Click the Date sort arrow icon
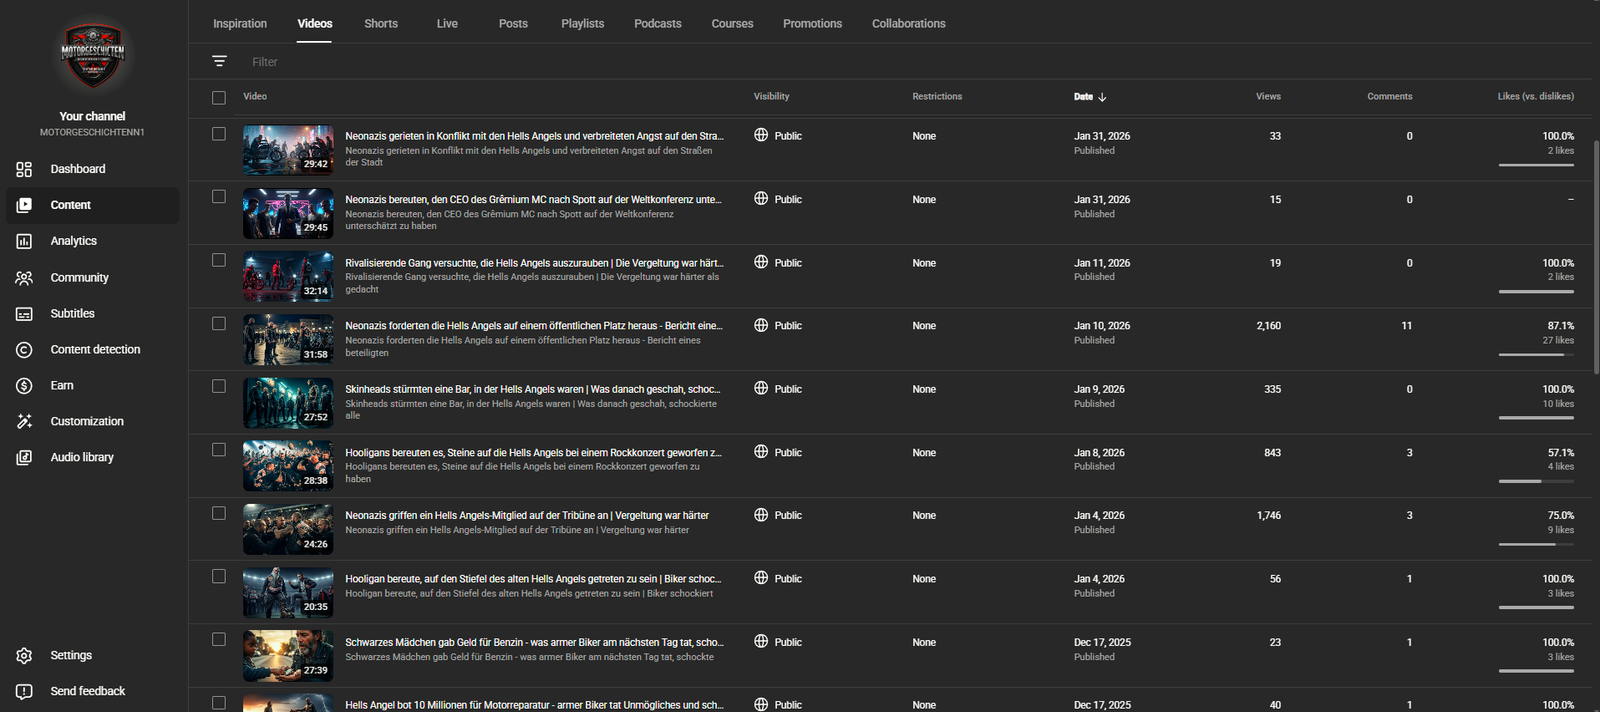 coord(1102,97)
